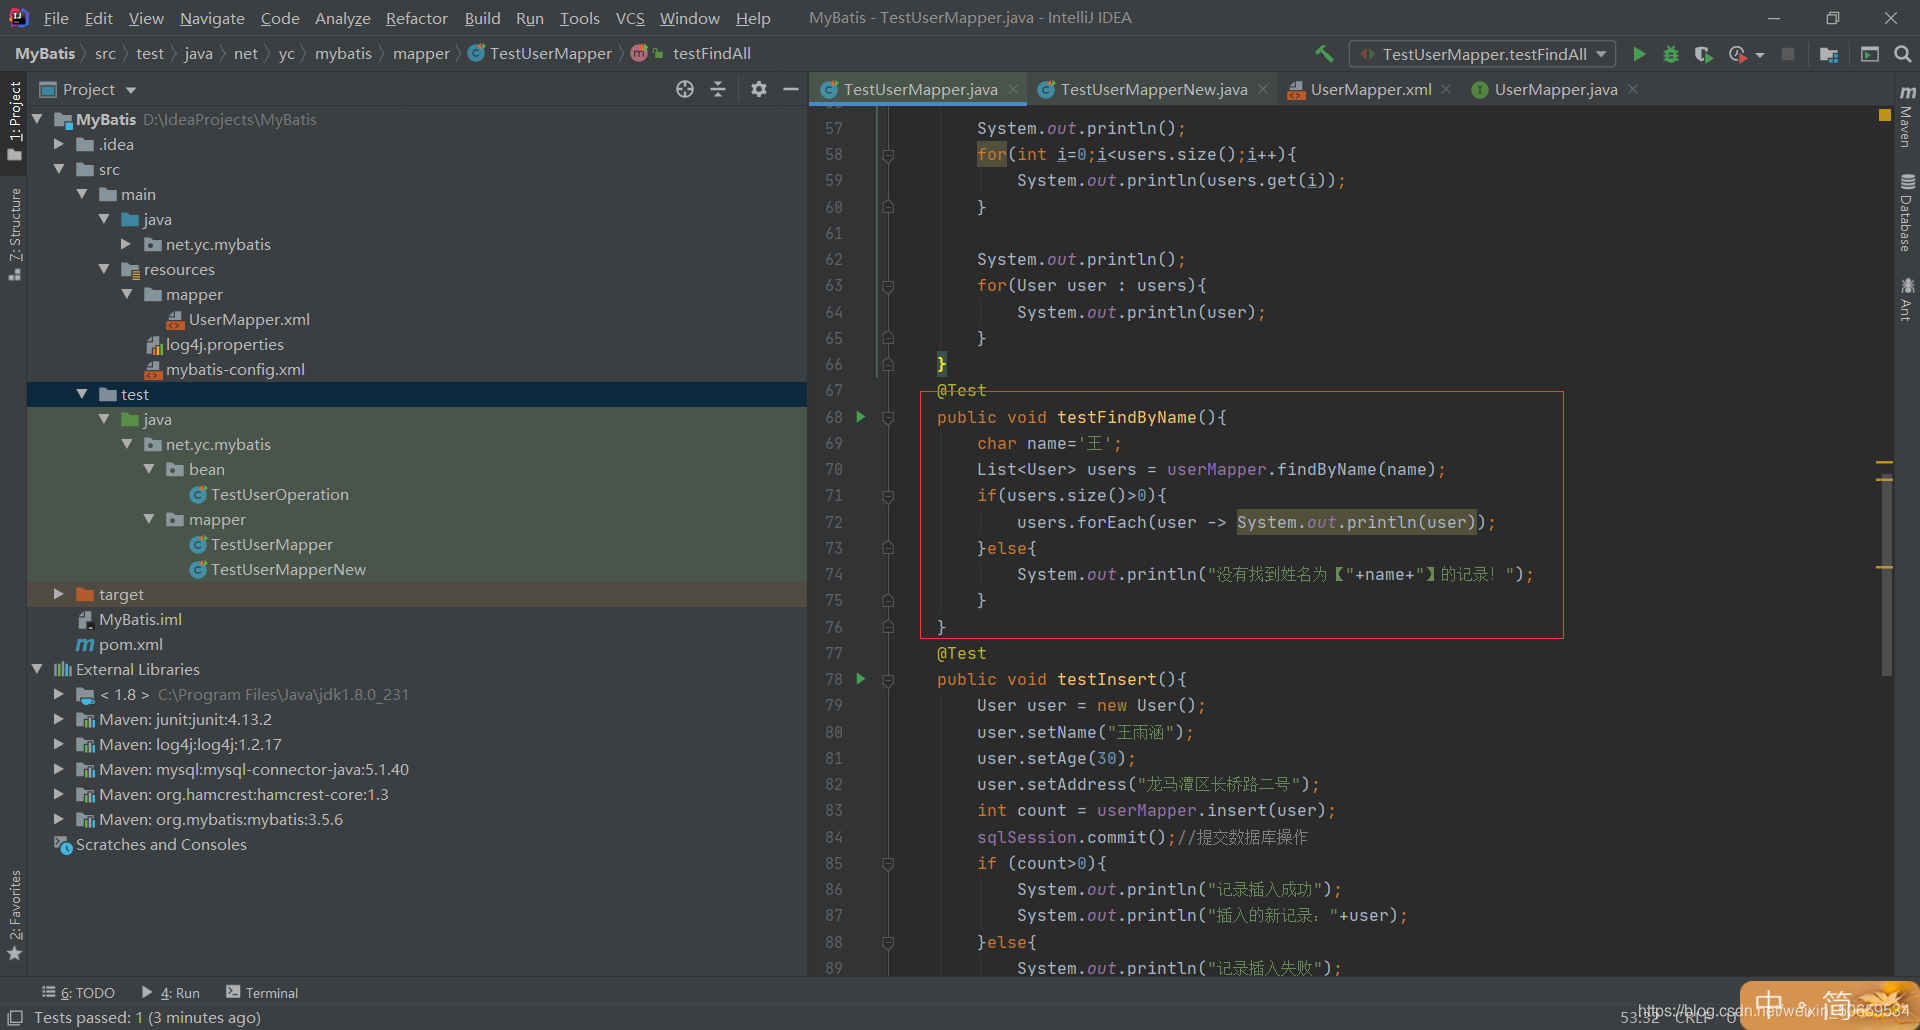1920x1030 pixels.
Task: Collapse External Libraries node
Action: 37,669
